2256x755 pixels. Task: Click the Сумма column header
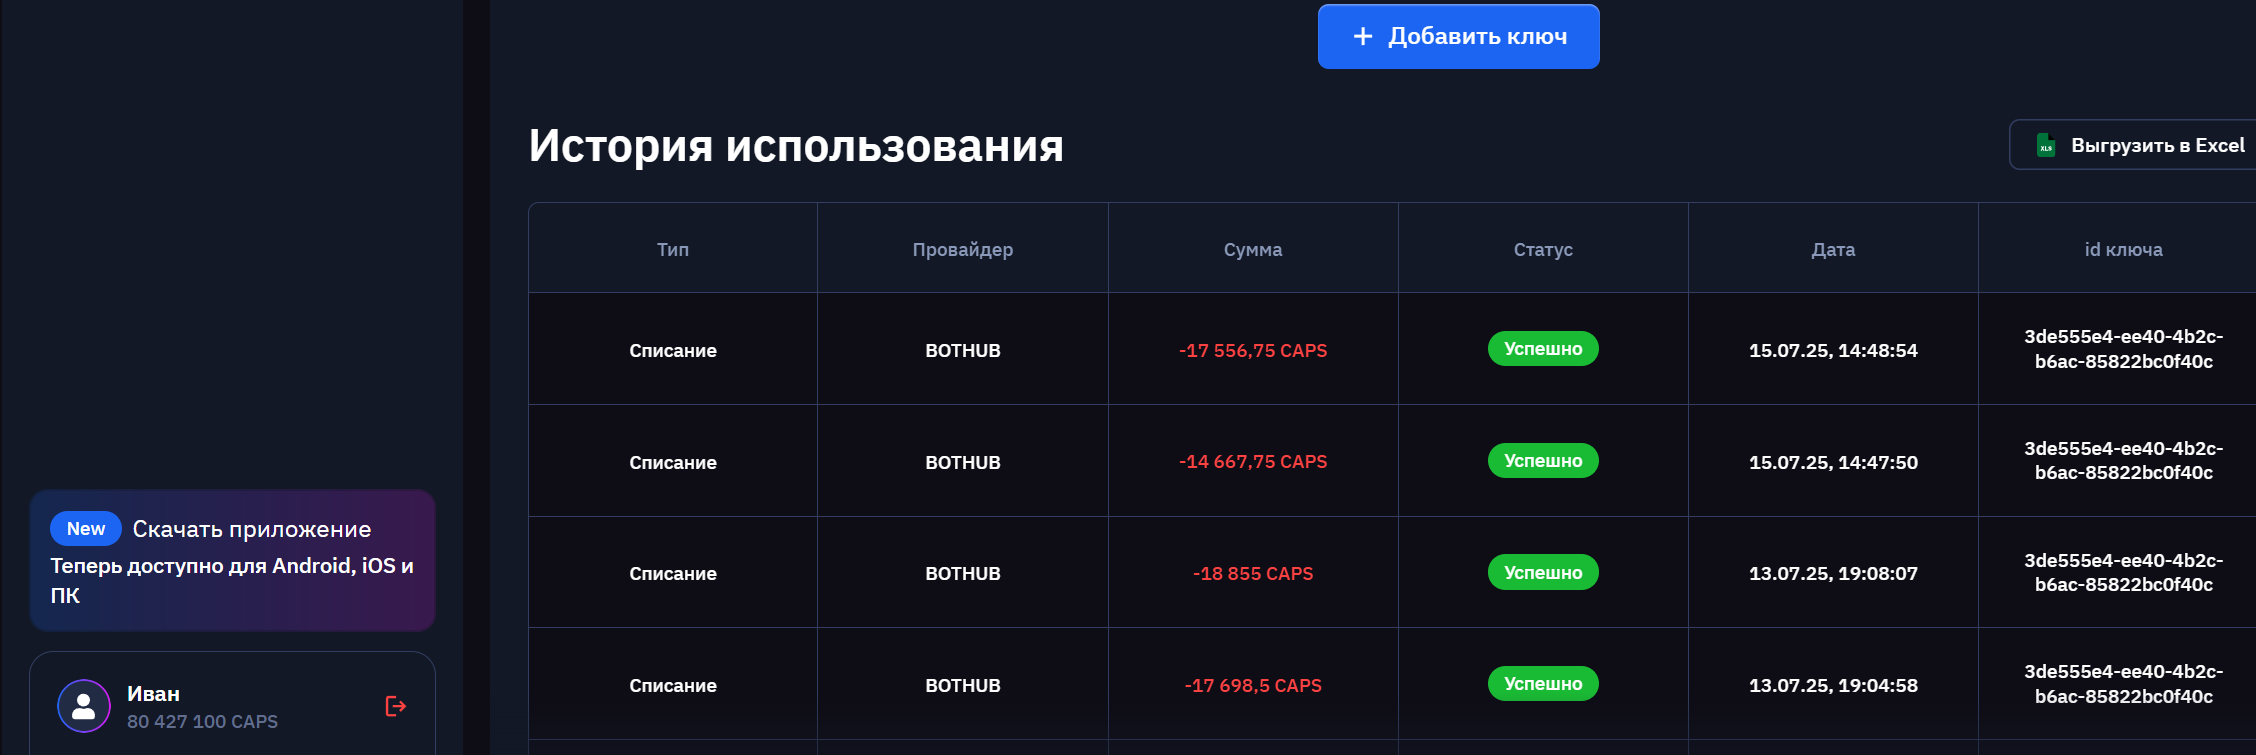[x=1252, y=250]
